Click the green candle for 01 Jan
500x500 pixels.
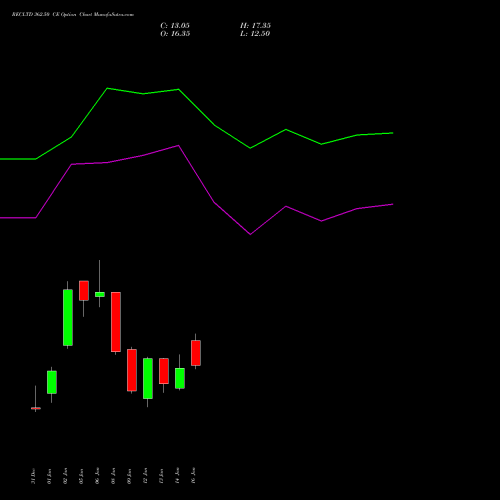point(52,382)
